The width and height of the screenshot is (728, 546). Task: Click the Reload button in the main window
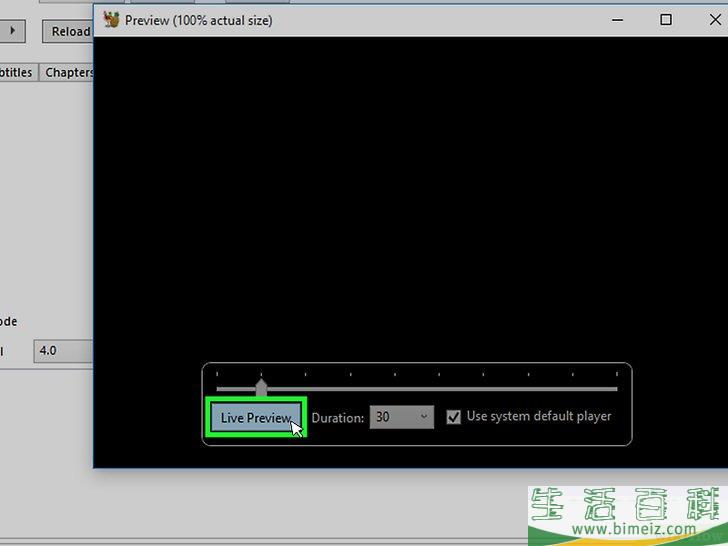(68, 31)
